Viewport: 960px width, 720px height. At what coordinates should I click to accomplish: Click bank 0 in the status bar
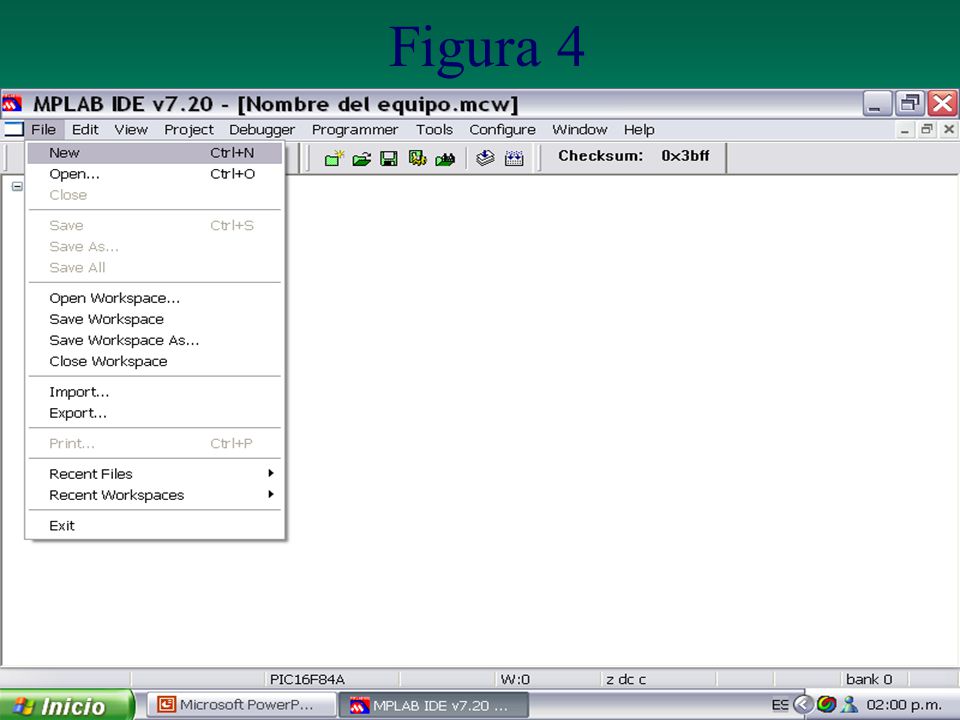[x=869, y=679]
